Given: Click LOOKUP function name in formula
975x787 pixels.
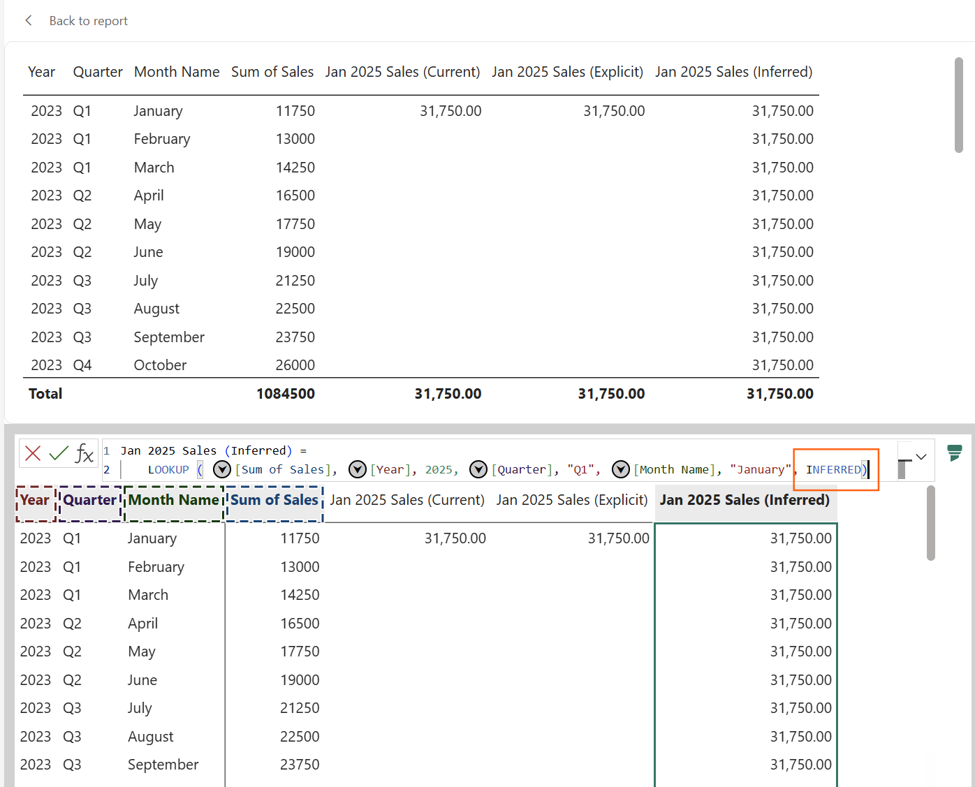Looking at the screenshot, I should click(169, 469).
